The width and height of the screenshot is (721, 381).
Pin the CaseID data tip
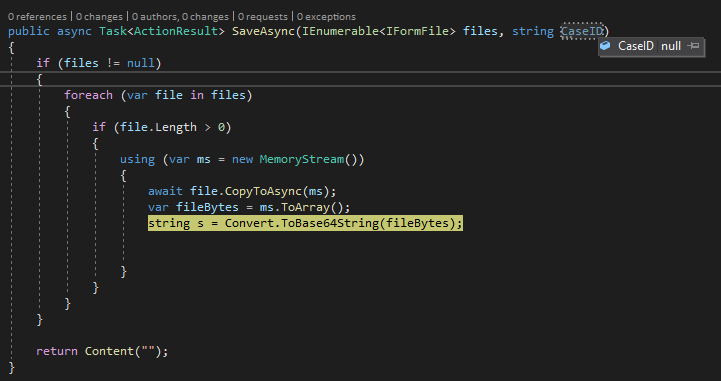click(x=693, y=46)
